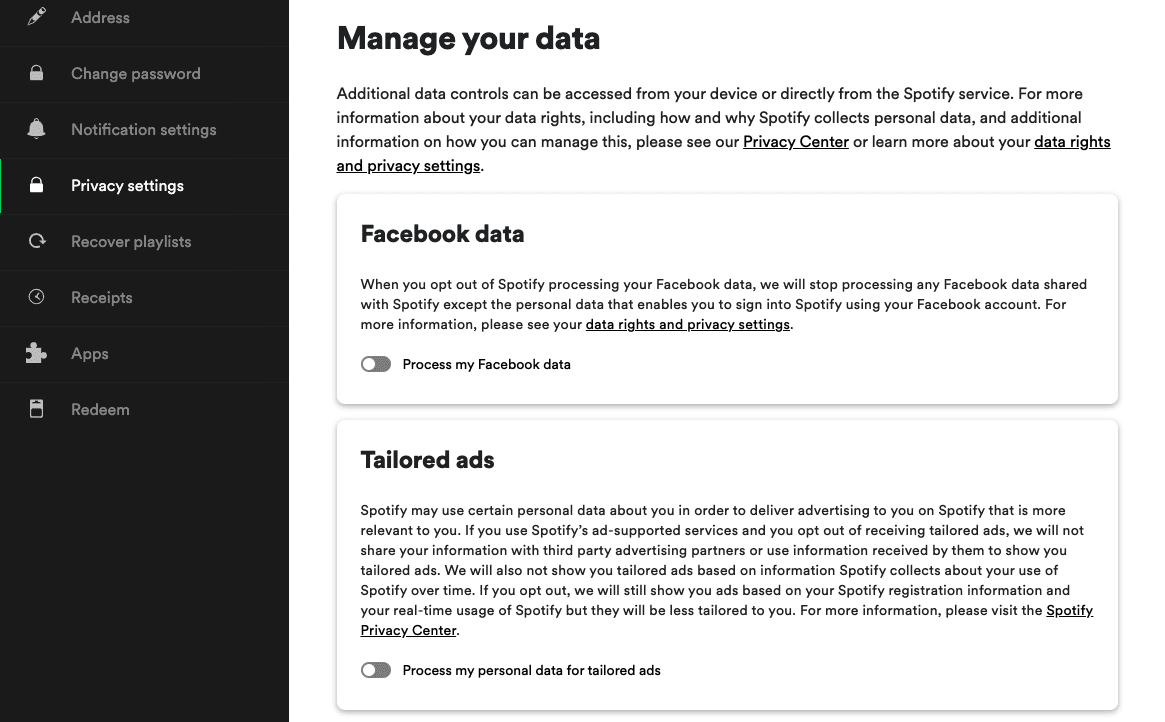1165x722 pixels.
Task: Enable the Process my Facebook data toggle
Action: [x=375, y=364]
